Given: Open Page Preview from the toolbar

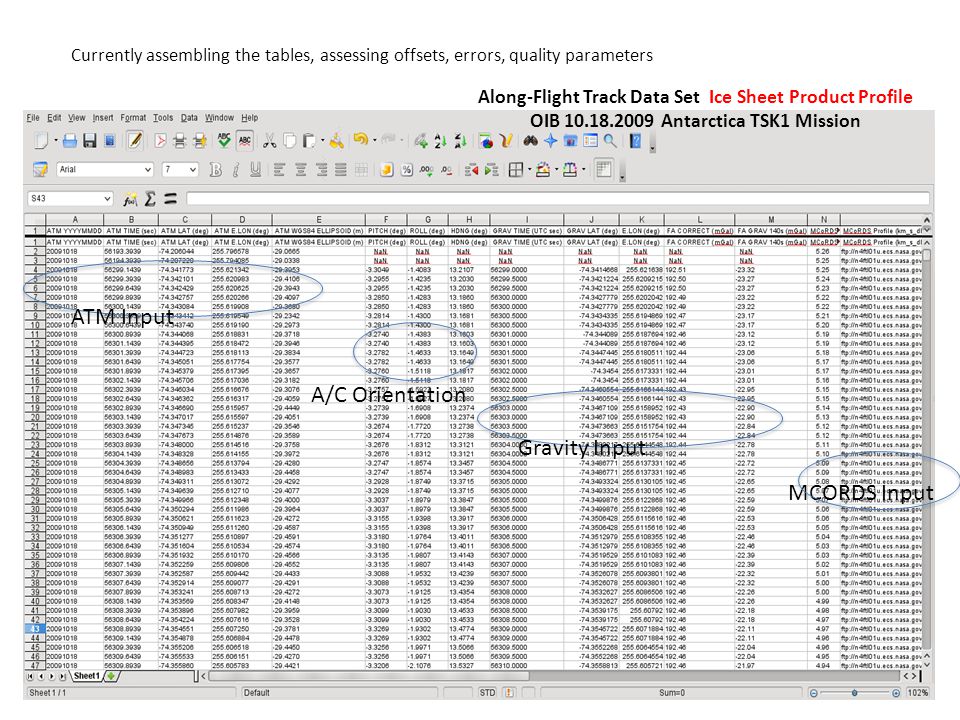Looking at the screenshot, I should [200, 141].
